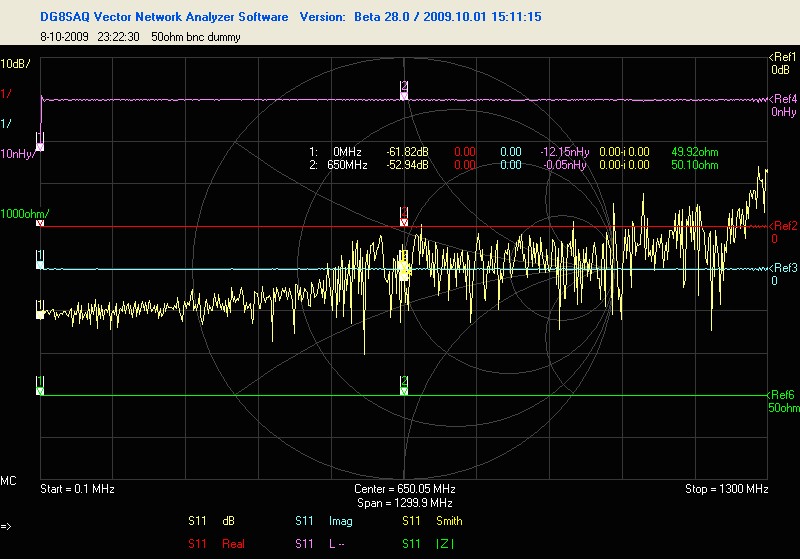The image size is (800, 559).
Task: Click the S11 label beside |Z|
Action: [411, 544]
